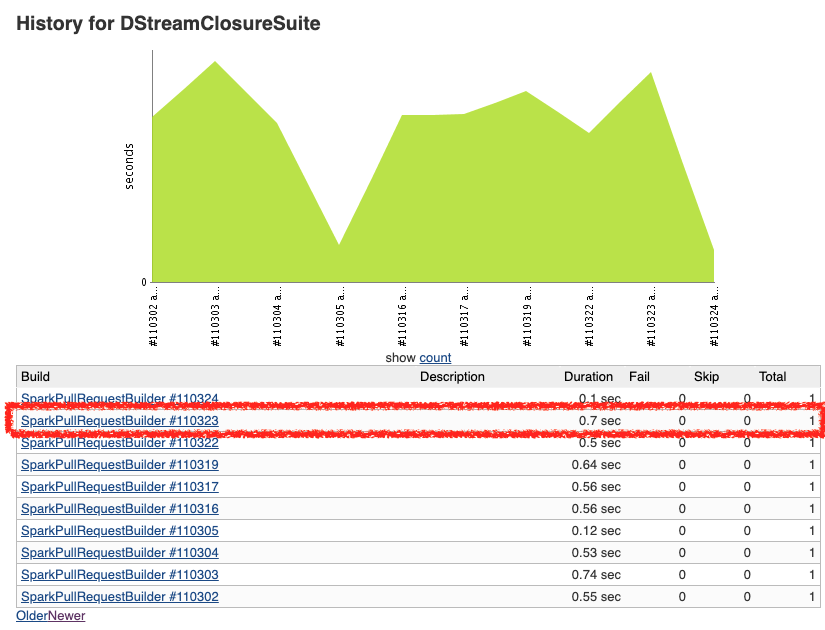Click the Fail column header
This screenshot has width=825, height=630.
639,377
